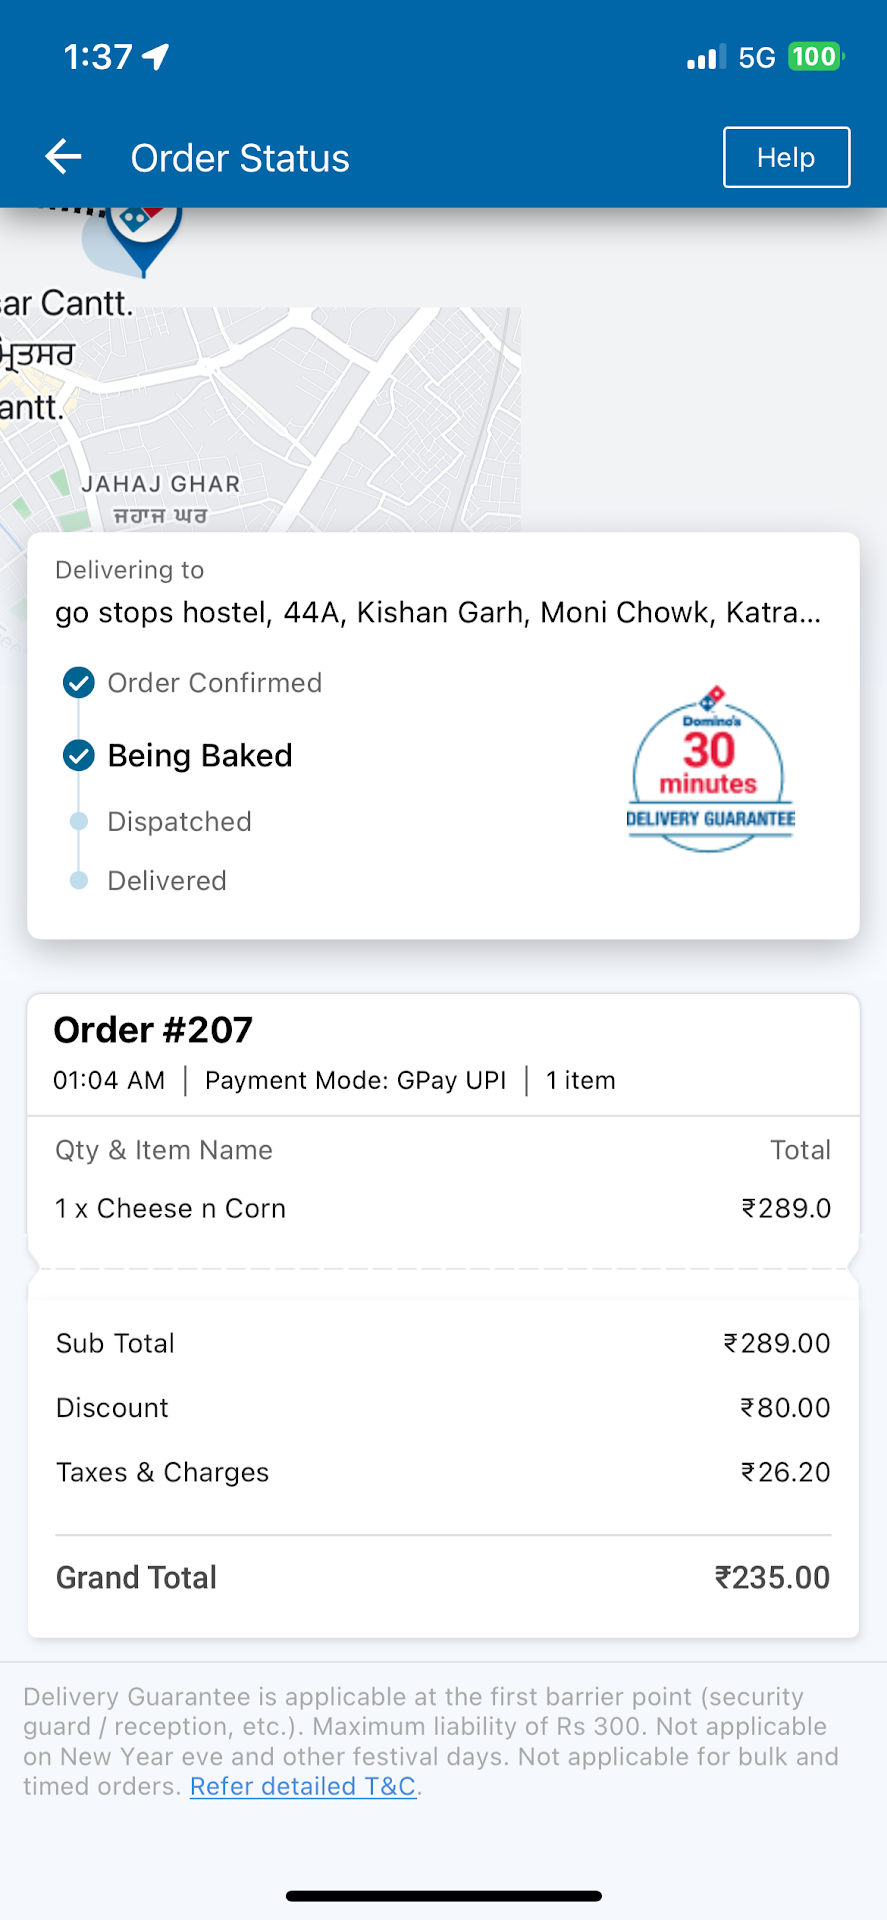Tap the Being Baked checkmark

click(x=79, y=756)
